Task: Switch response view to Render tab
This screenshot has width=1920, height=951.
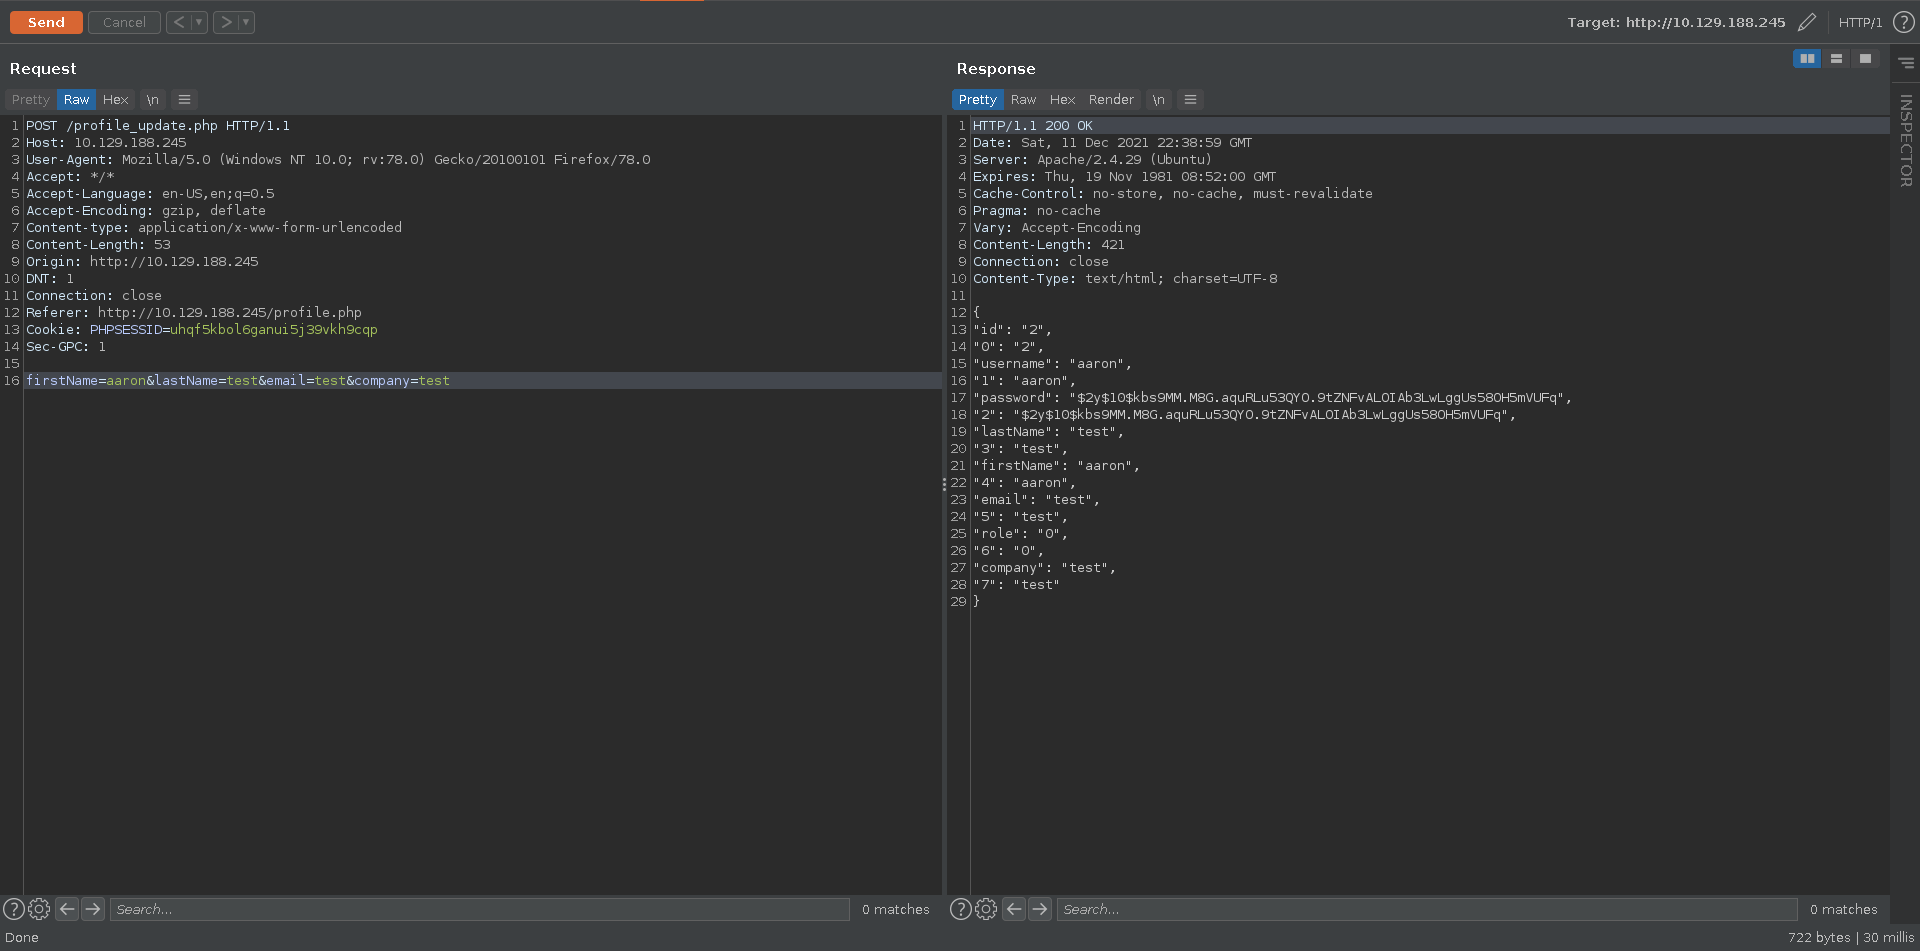Action: tap(1110, 100)
